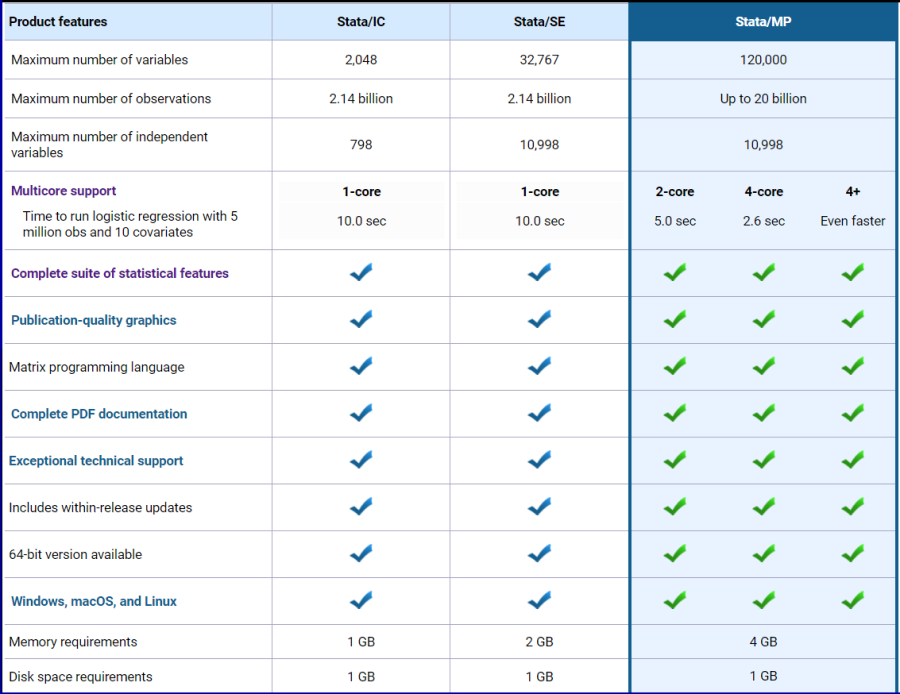Follow the Publication-quality graphics link
This screenshot has width=900, height=694.
point(94,320)
